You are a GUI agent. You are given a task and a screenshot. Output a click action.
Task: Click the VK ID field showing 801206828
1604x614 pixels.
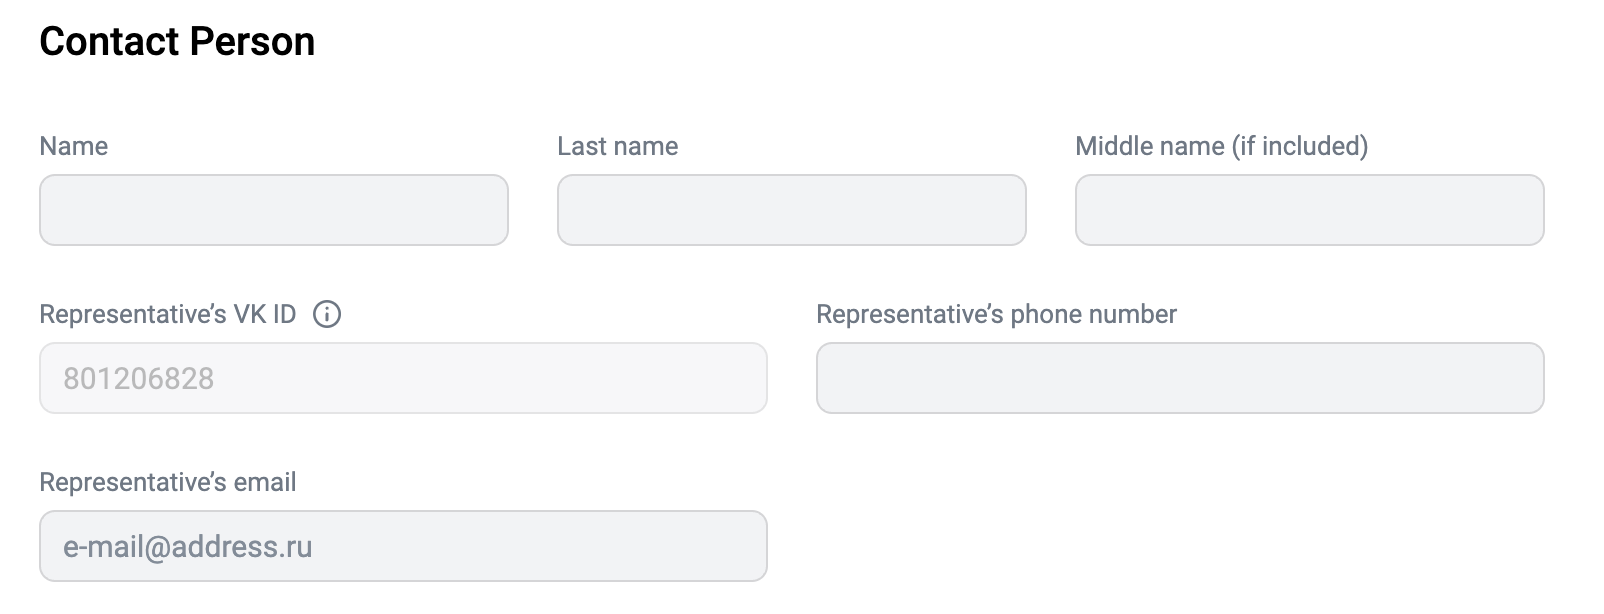(403, 378)
